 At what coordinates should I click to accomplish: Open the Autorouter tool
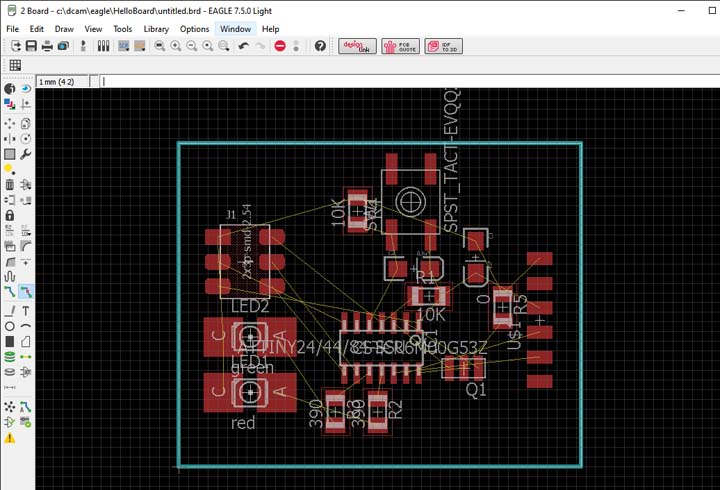[26, 407]
